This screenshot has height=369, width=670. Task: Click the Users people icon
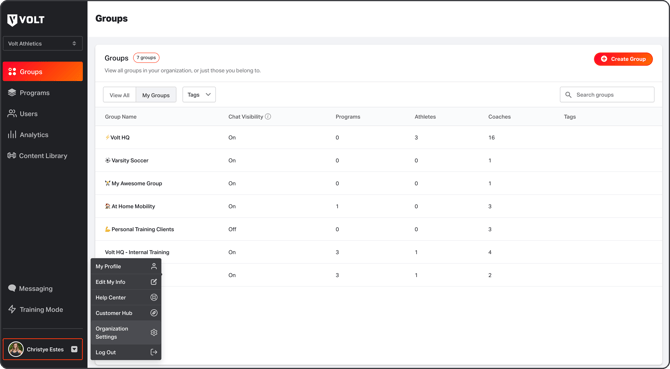(x=12, y=114)
